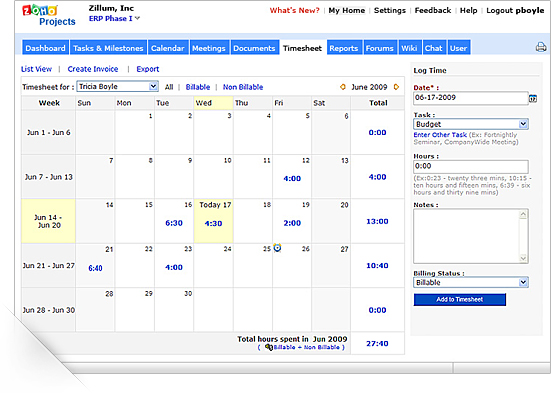Go to My Home
The height and width of the screenshot is (393, 551).
tap(346, 11)
